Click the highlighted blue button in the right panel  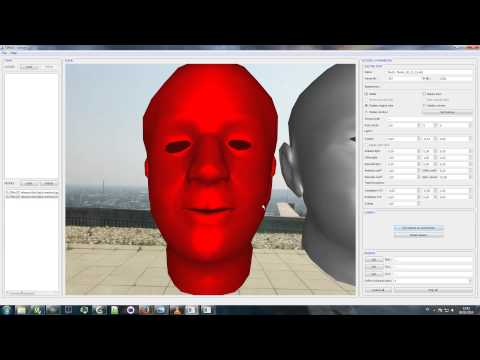(x=418, y=228)
